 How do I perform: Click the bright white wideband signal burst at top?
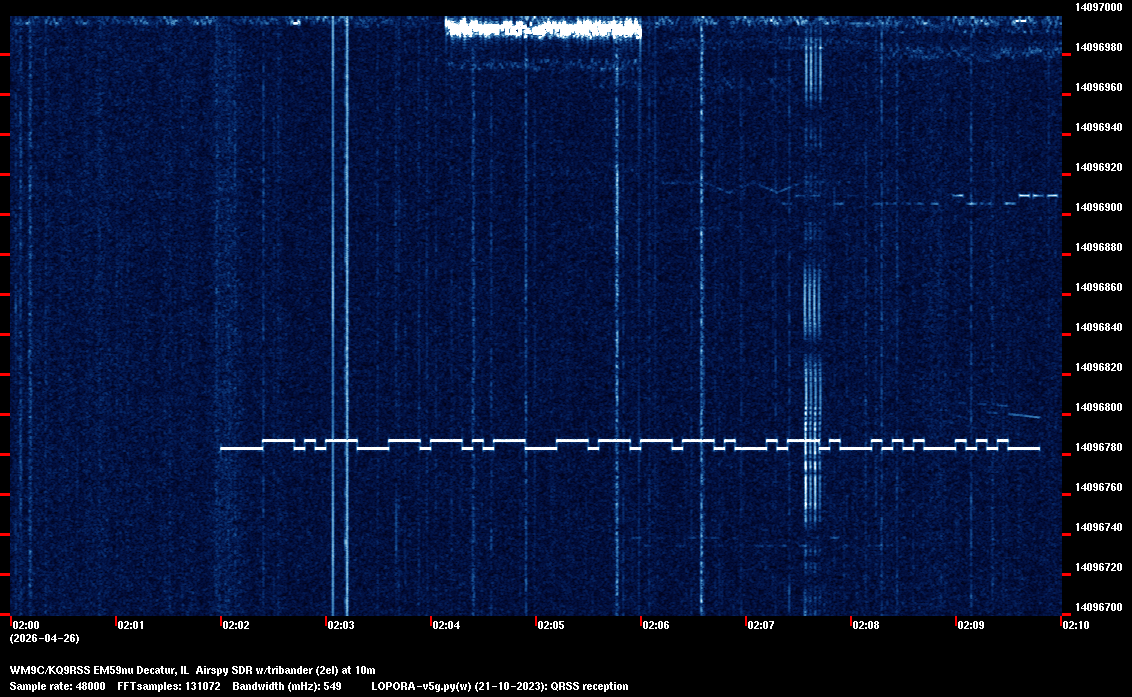tap(542, 28)
